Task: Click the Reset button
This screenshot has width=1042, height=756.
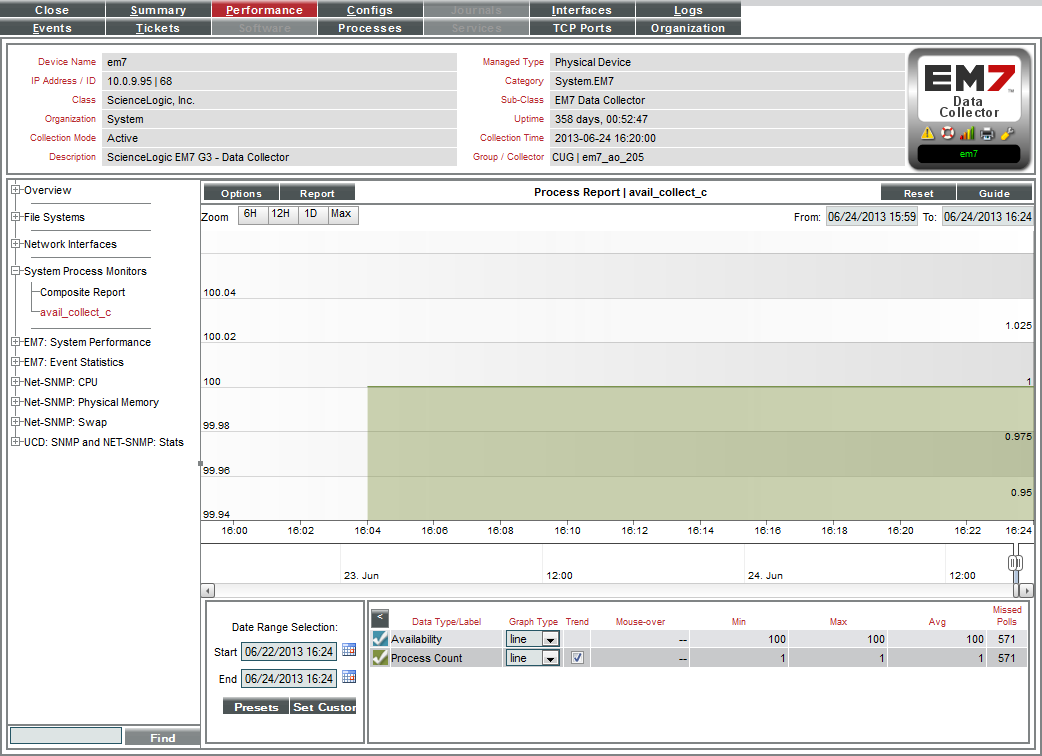Action: coord(918,192)
